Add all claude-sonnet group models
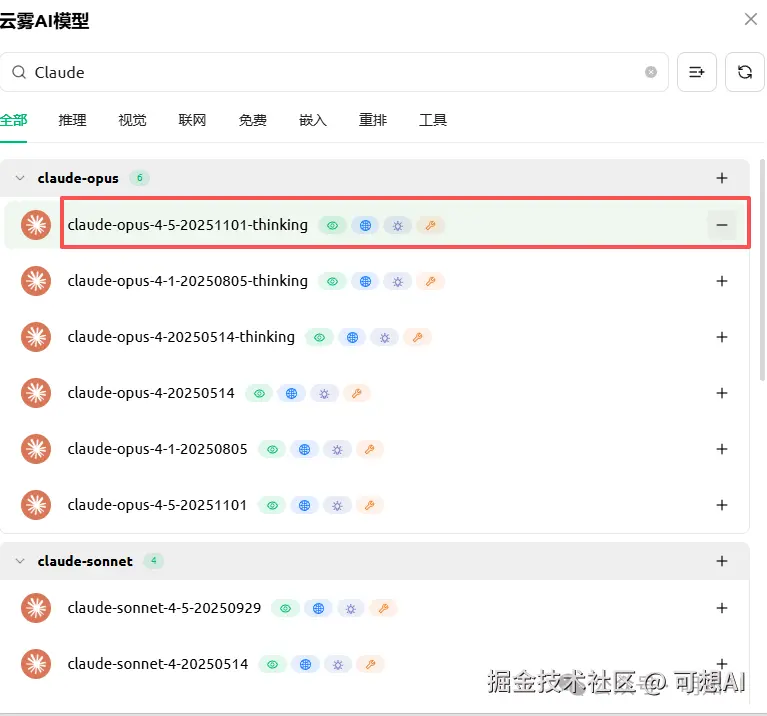767x716 pixels. pyautogui.click(x=722, y=561)
